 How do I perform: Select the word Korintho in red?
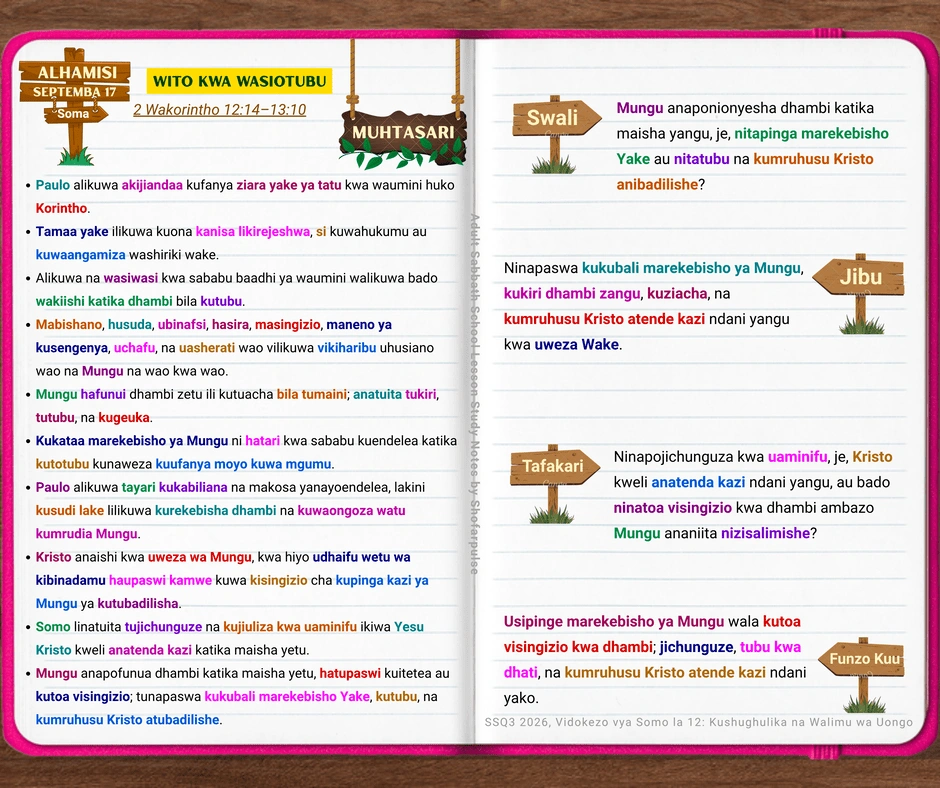coord(62,208)
